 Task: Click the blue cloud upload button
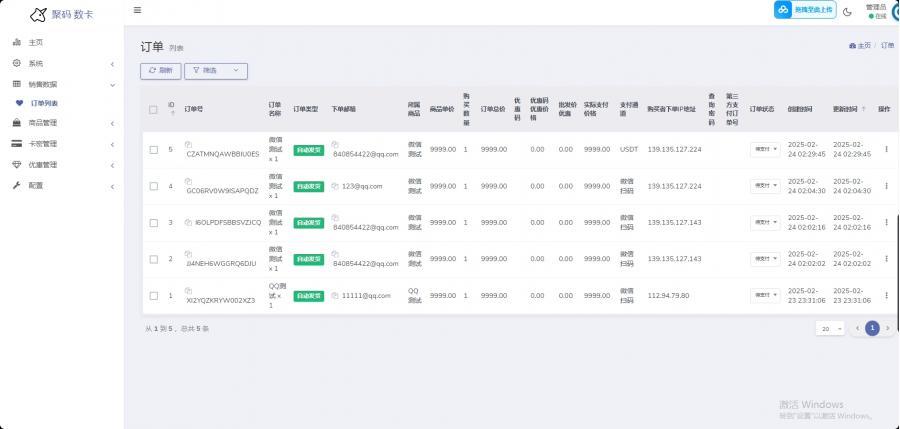pos(804,10)
